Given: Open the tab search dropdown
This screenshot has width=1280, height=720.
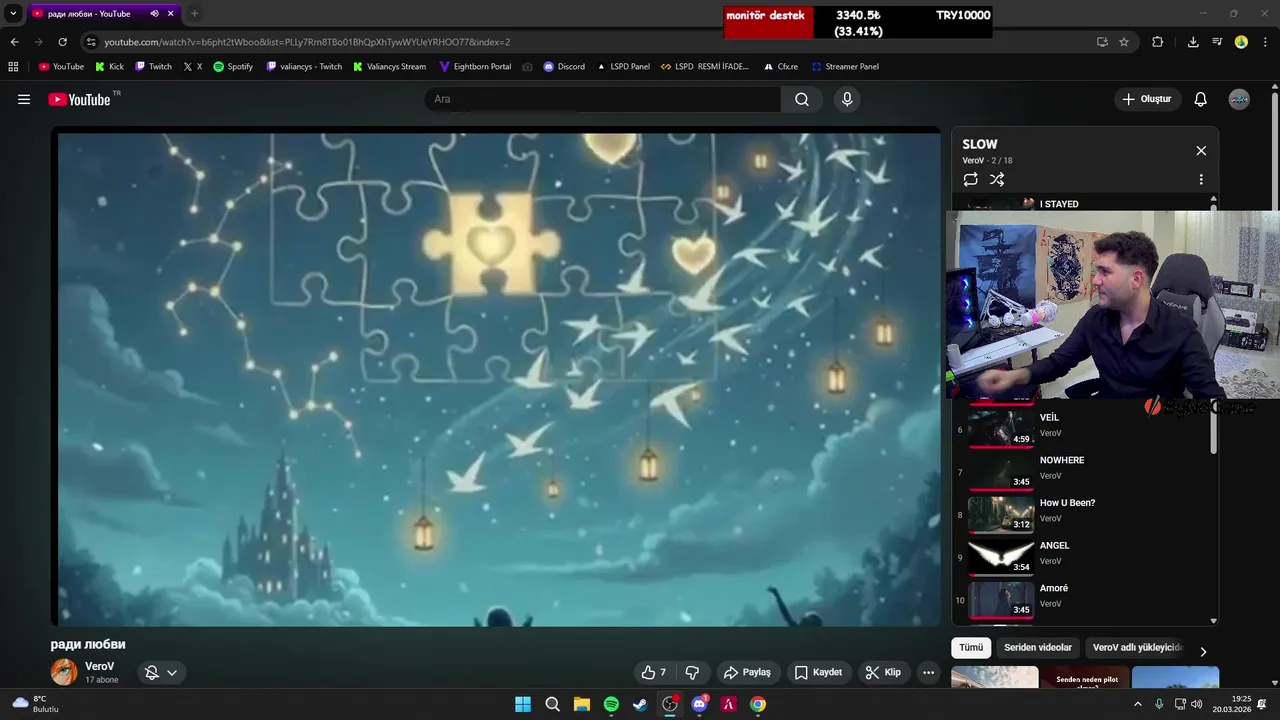Looking at the screenshot, I should point(13,14).
